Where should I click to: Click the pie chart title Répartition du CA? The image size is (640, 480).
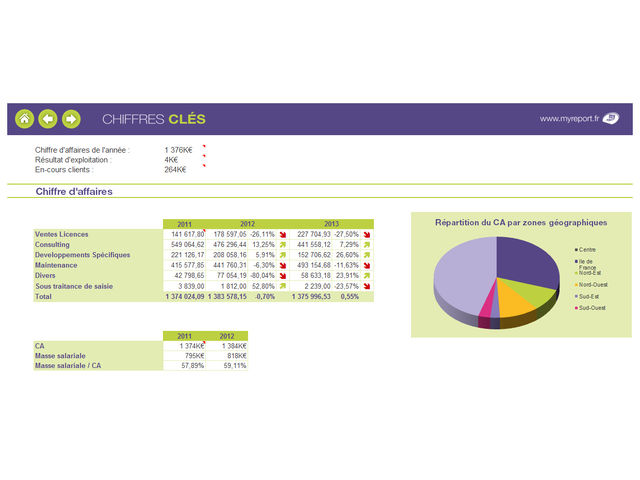tap(521, 223)
